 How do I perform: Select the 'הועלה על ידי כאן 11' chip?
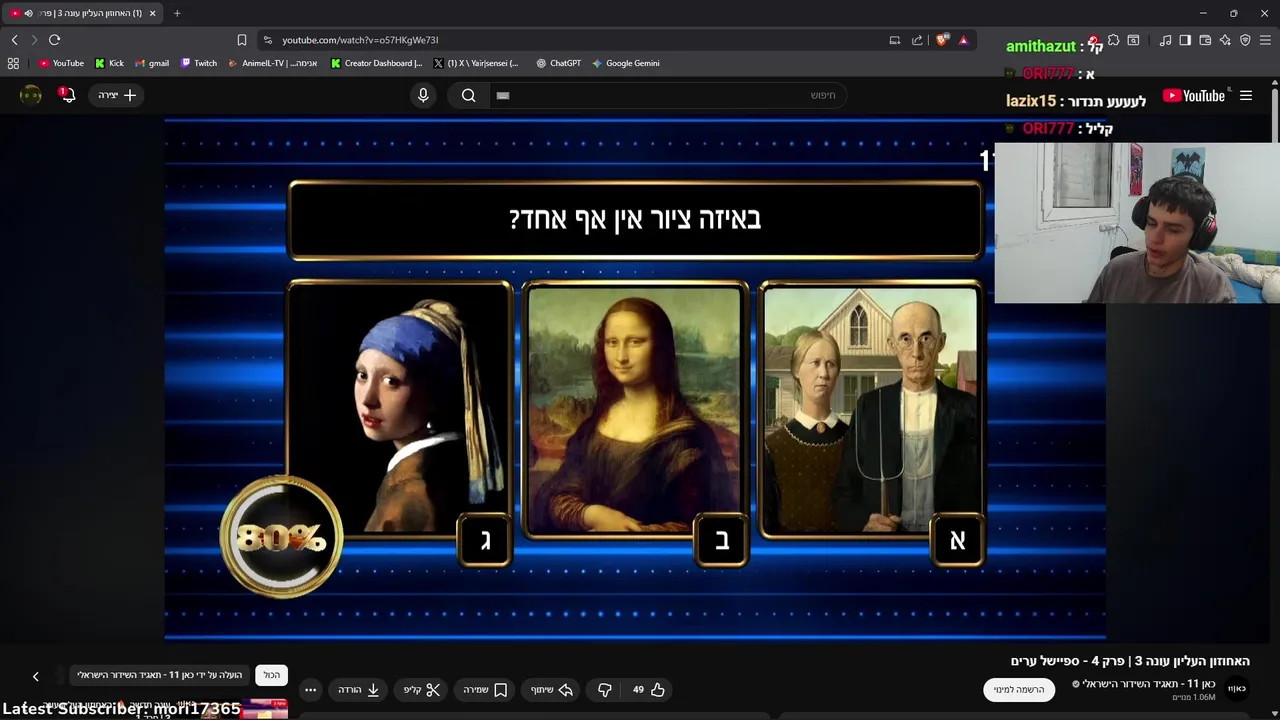[x=160, y=675]
